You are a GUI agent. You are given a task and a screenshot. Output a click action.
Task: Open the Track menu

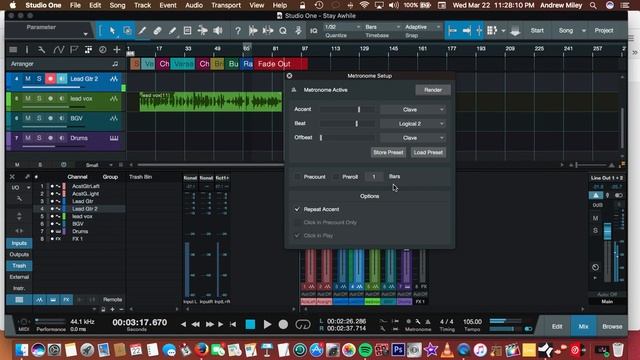coord(142,5)
